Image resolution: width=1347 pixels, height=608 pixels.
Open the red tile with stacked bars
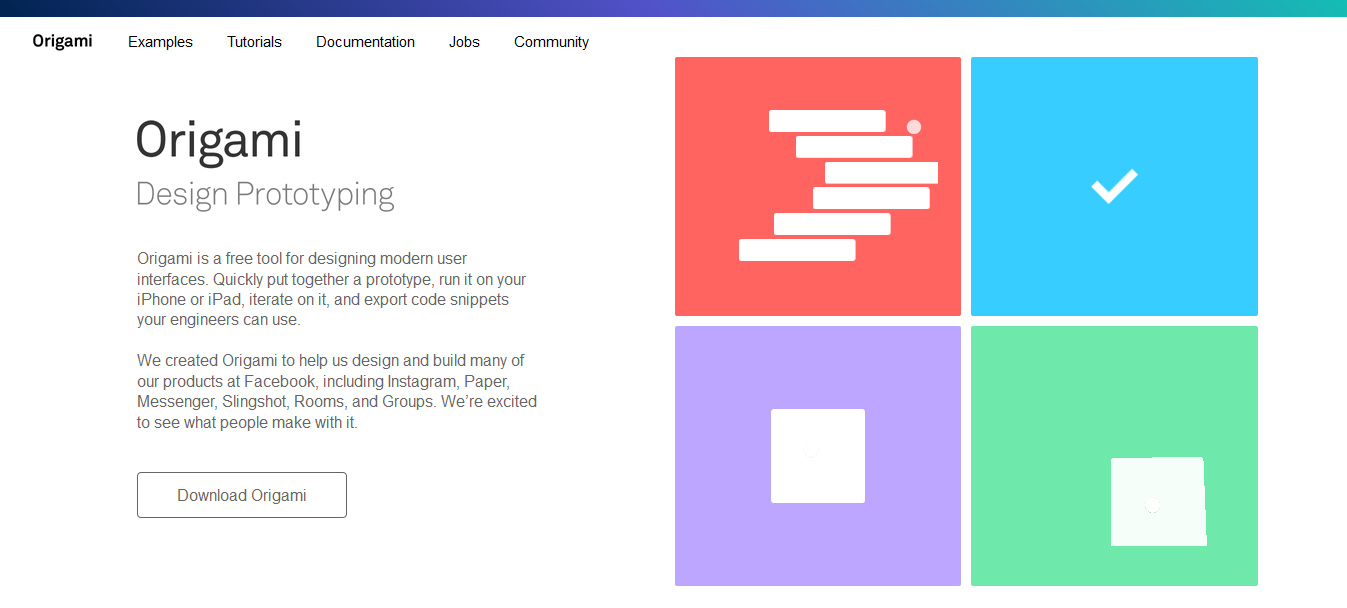818,186
